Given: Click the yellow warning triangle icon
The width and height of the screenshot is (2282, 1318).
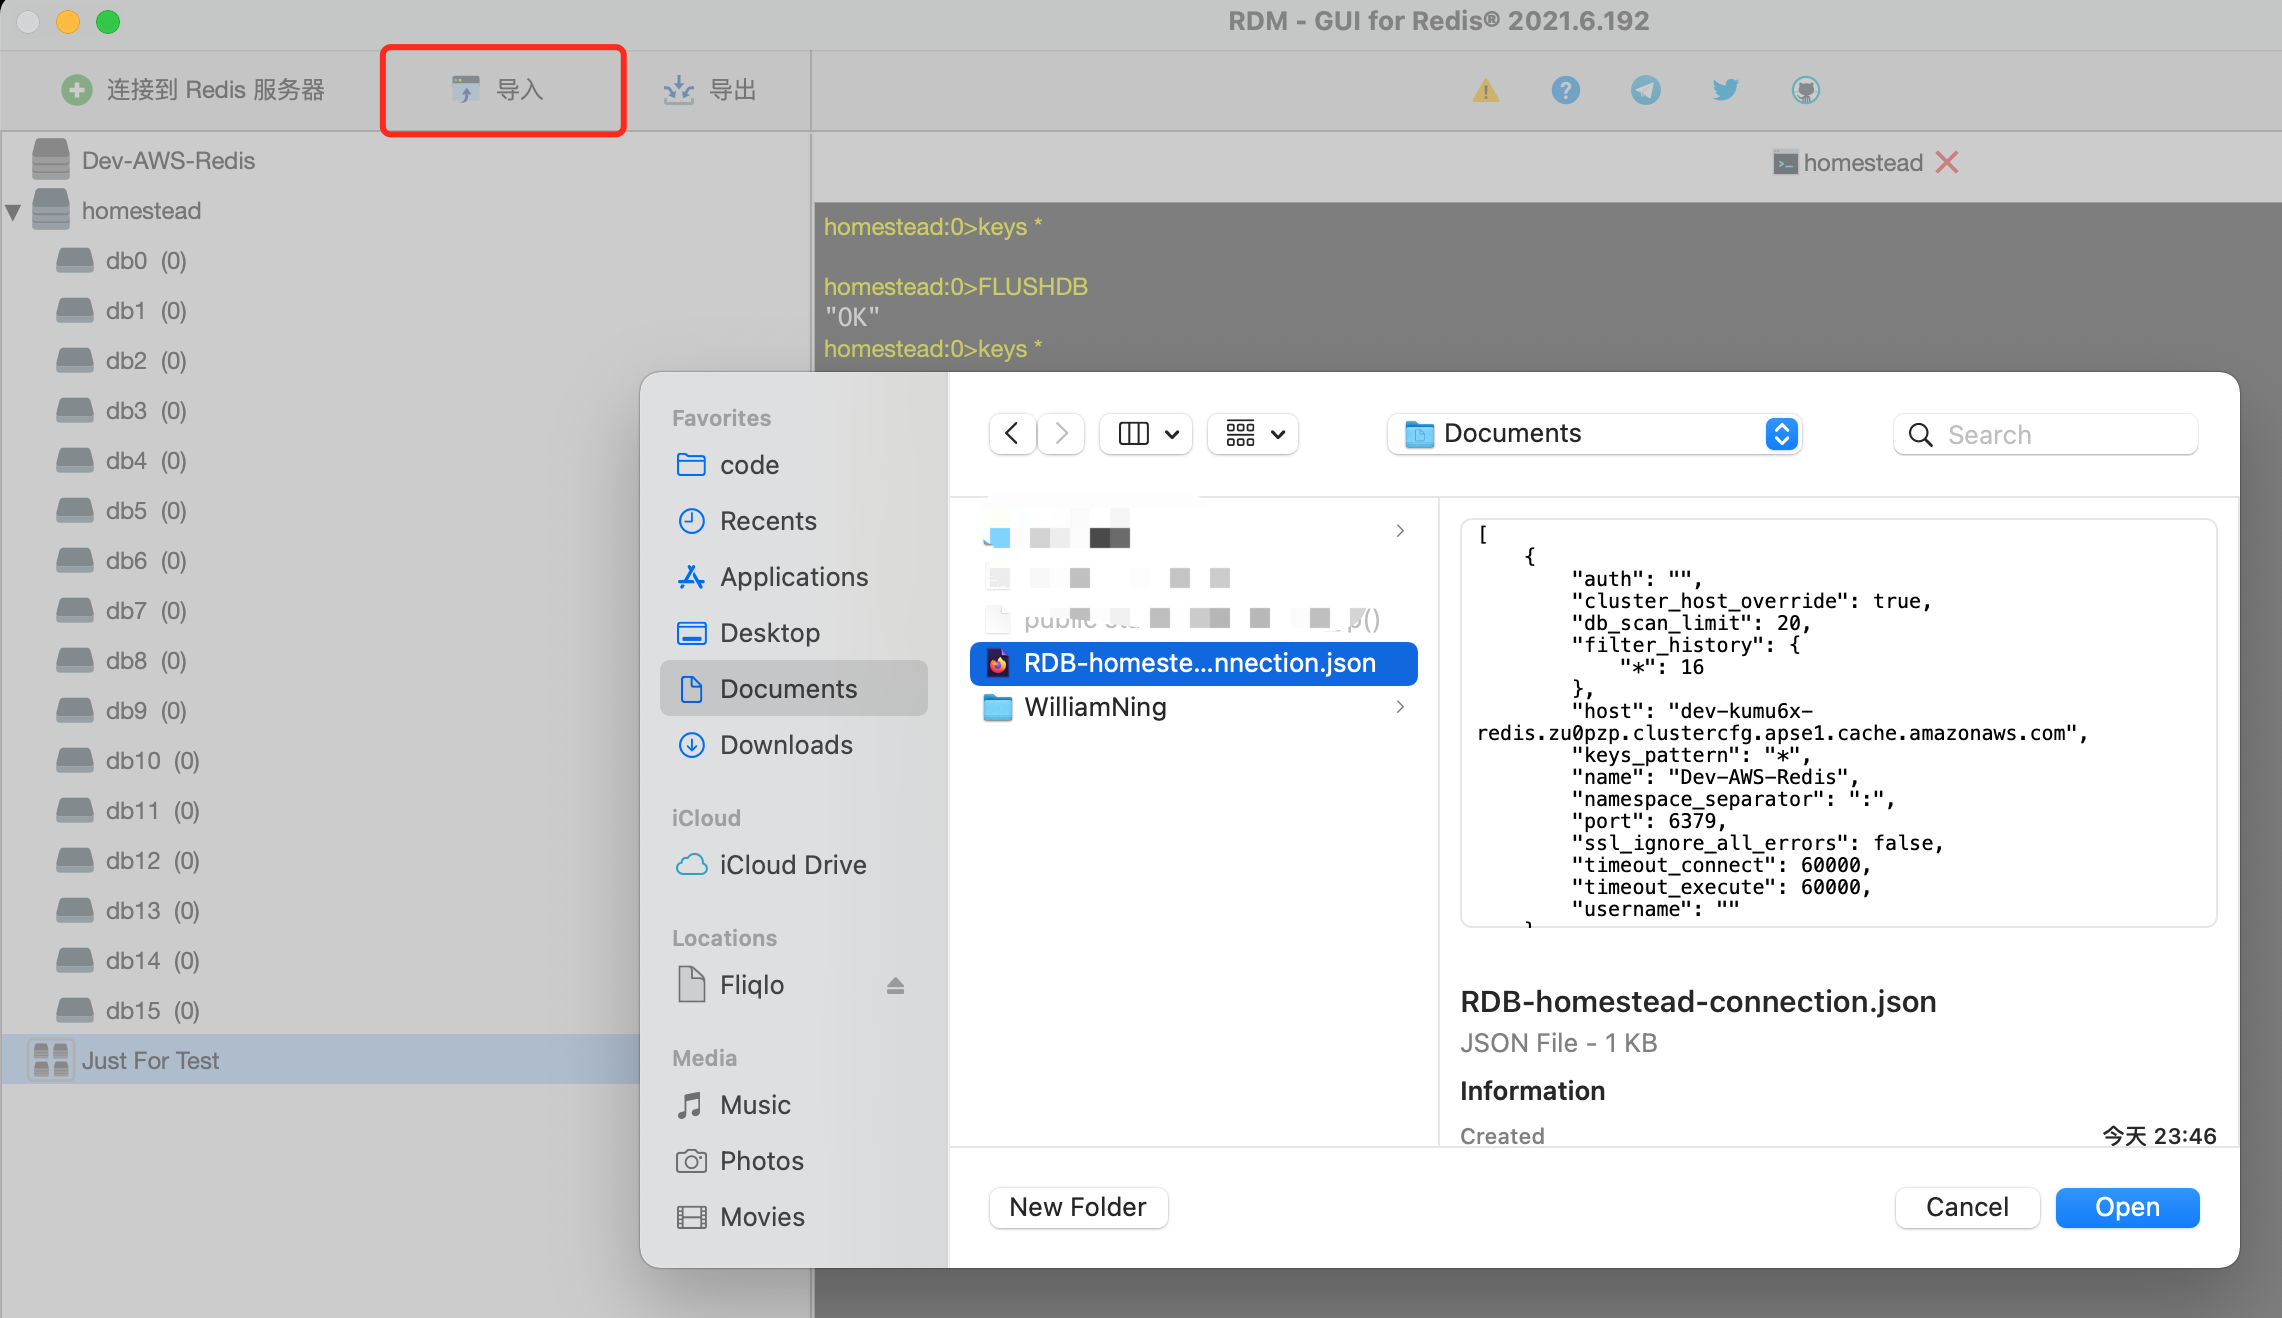Looking at the screenshot, I should pos(1486,90).
